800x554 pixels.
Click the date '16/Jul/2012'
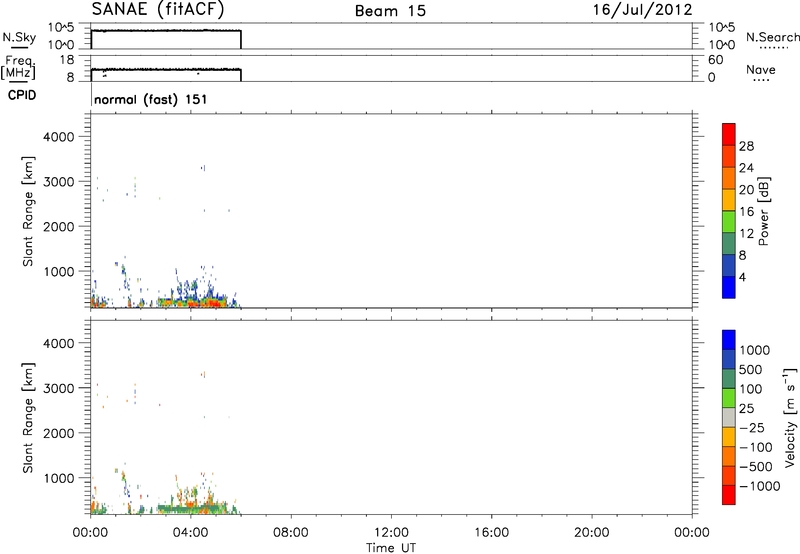click(x=642, y=10)
